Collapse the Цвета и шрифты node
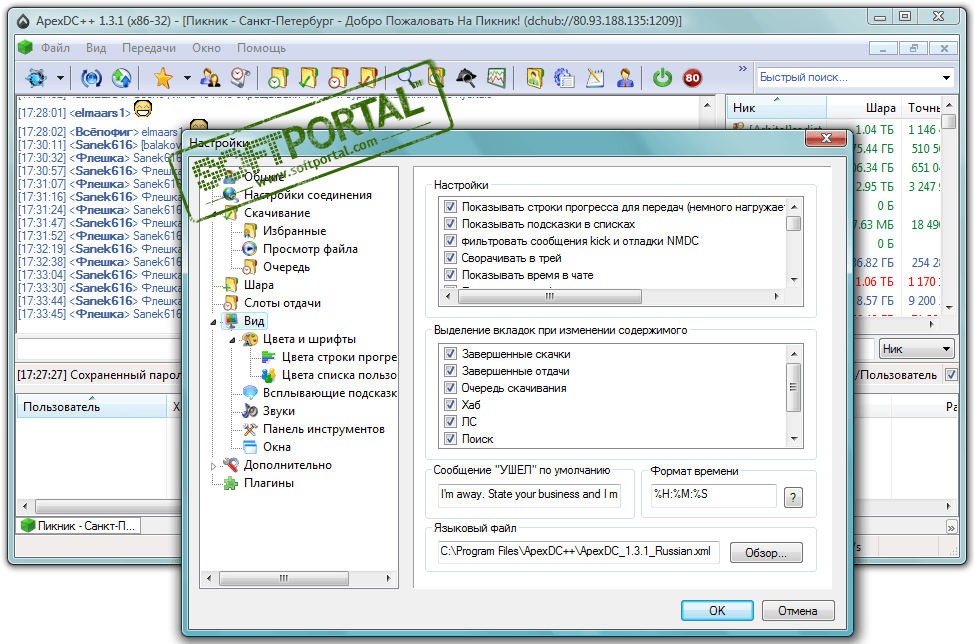This screenshot has width=974, height=644. [x=232, y=340]
